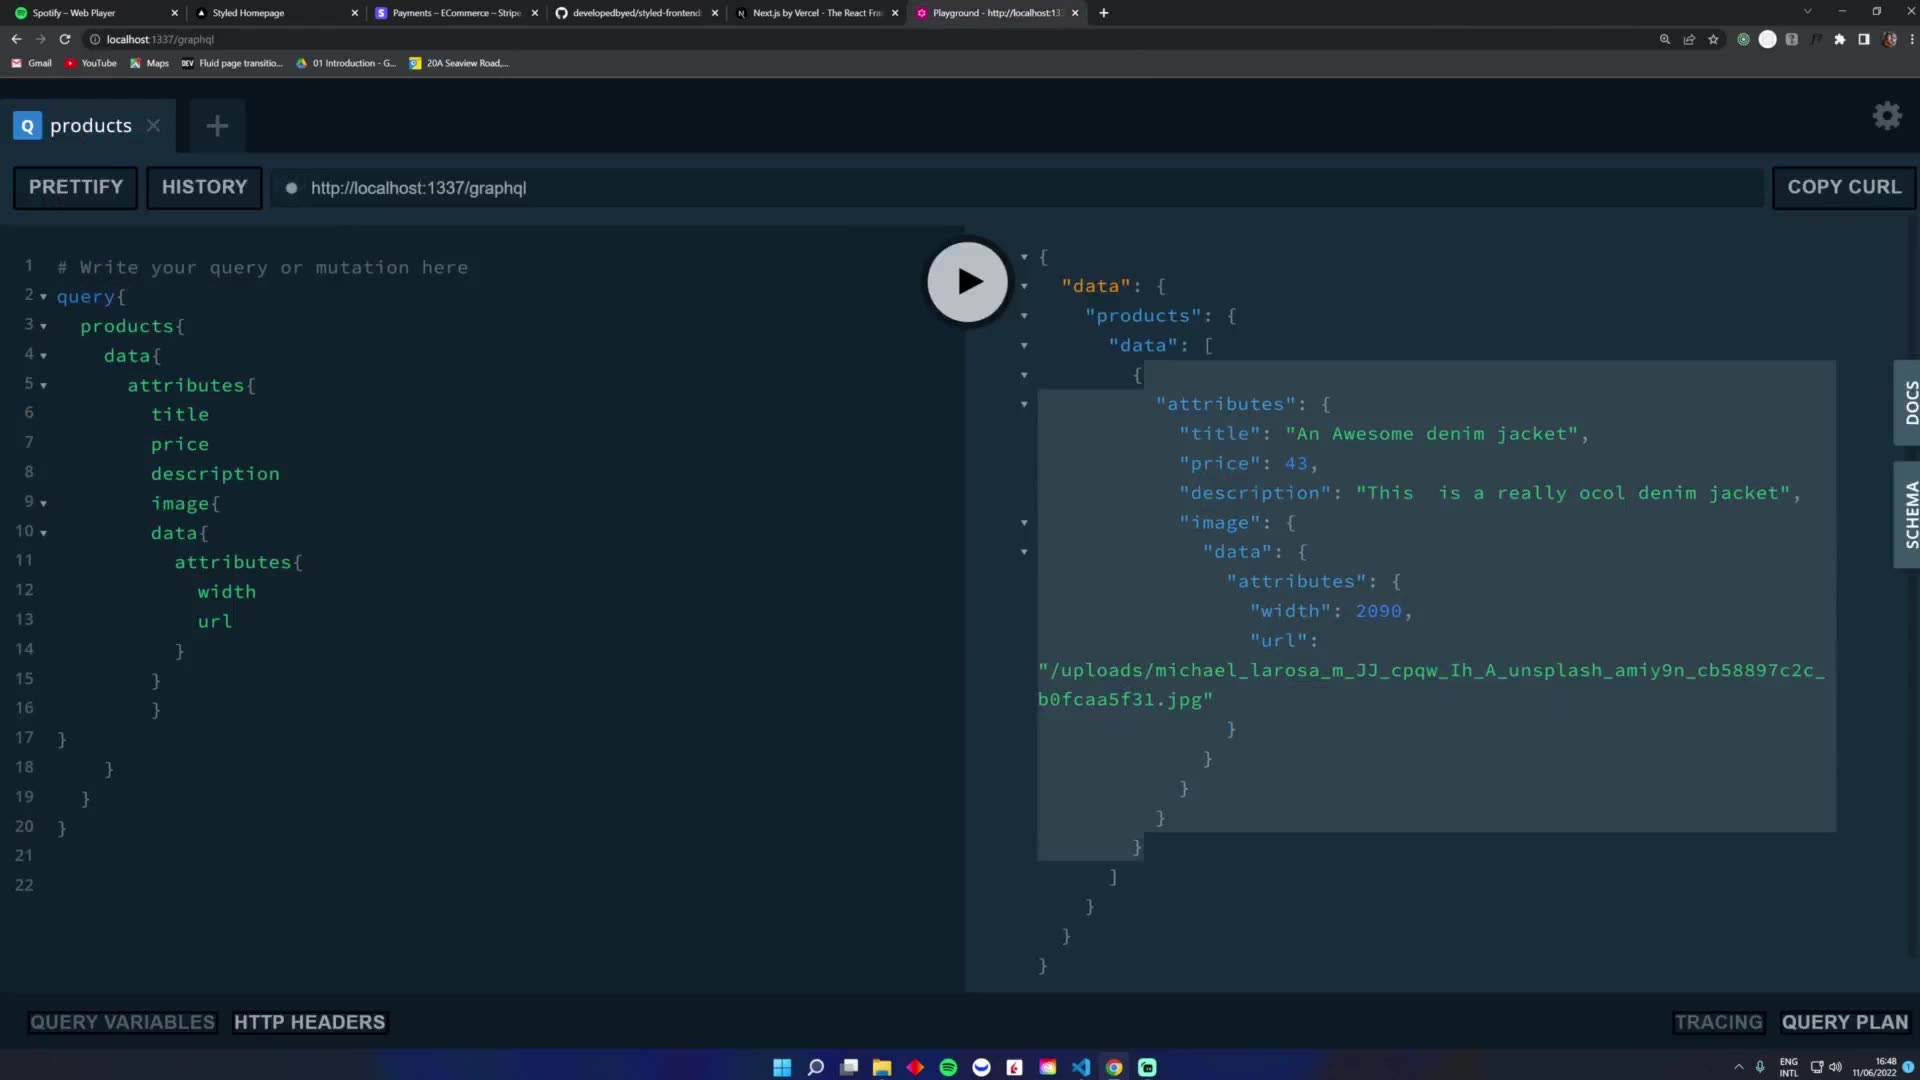This screenshot has width=1920, height=1080.
Task: Bookmark this page using the star icon
Action: [x=1714, y=39]
